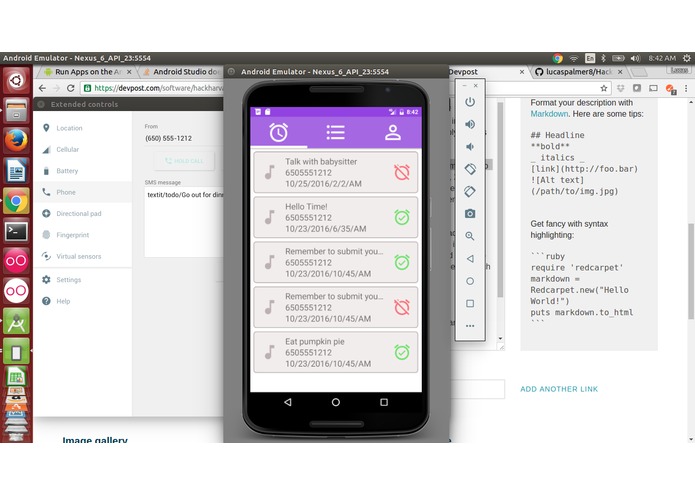This screenshot has width=695, height=494.
Task: Click the Markdown link
Action: click(549, 114)
